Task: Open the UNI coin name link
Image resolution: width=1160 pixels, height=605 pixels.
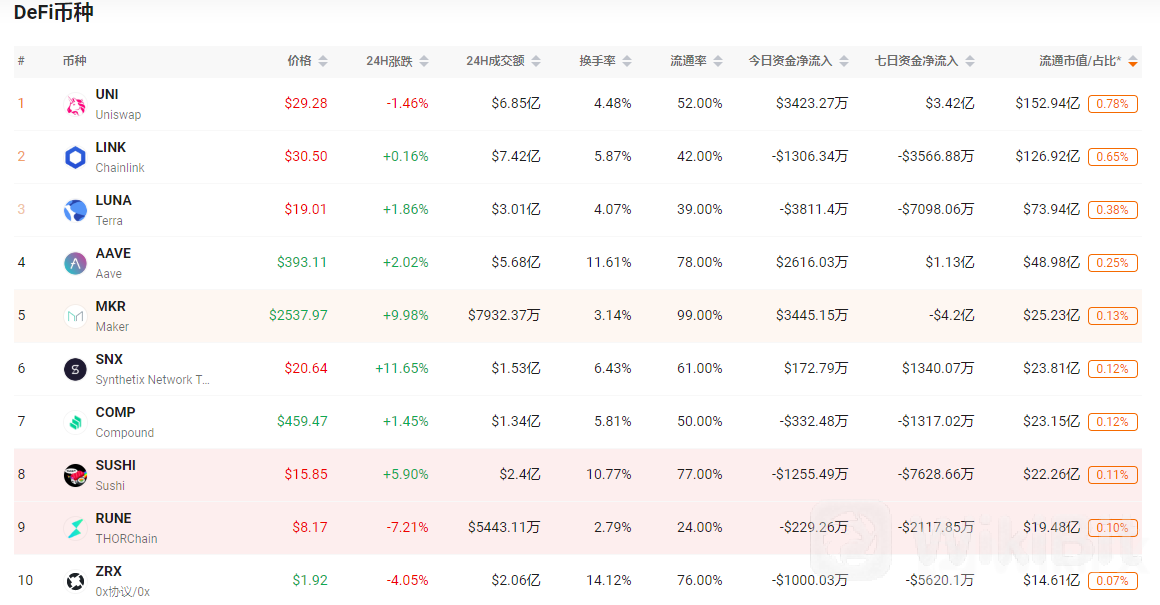Action: tap(107, 95)
